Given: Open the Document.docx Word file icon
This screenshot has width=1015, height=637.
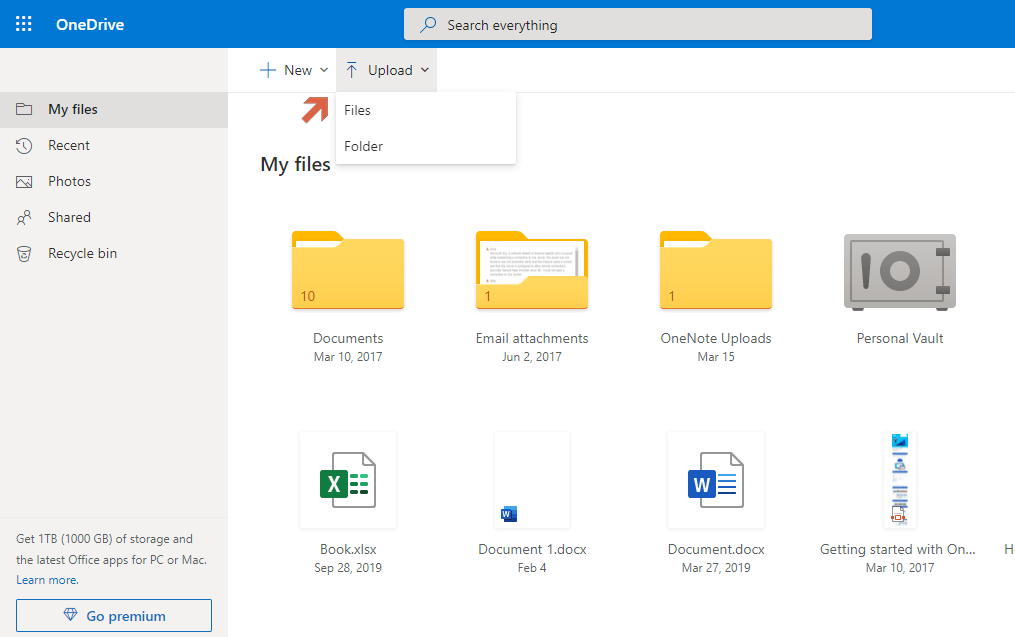Looking at the screenshot, I should [716, 480].
